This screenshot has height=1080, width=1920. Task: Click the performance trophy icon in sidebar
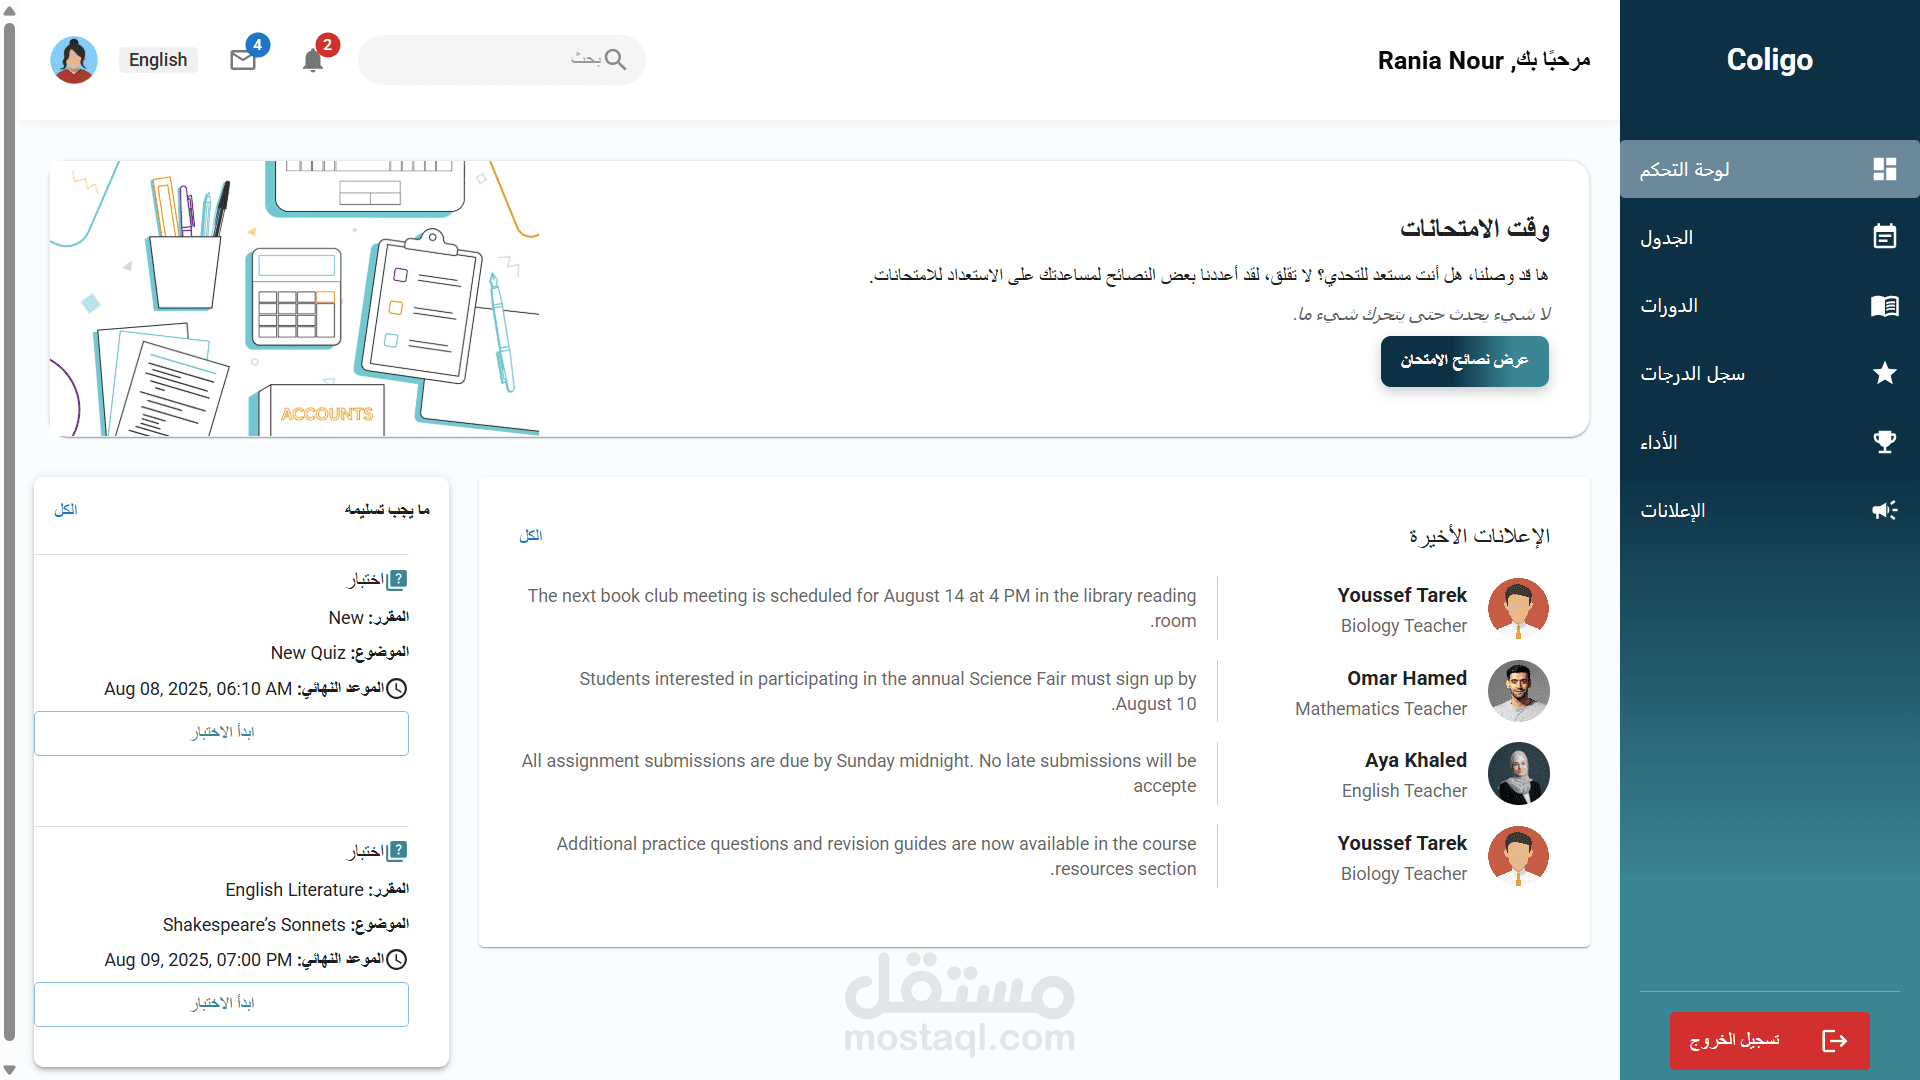pyautogui.click(x=1884, y=441)
